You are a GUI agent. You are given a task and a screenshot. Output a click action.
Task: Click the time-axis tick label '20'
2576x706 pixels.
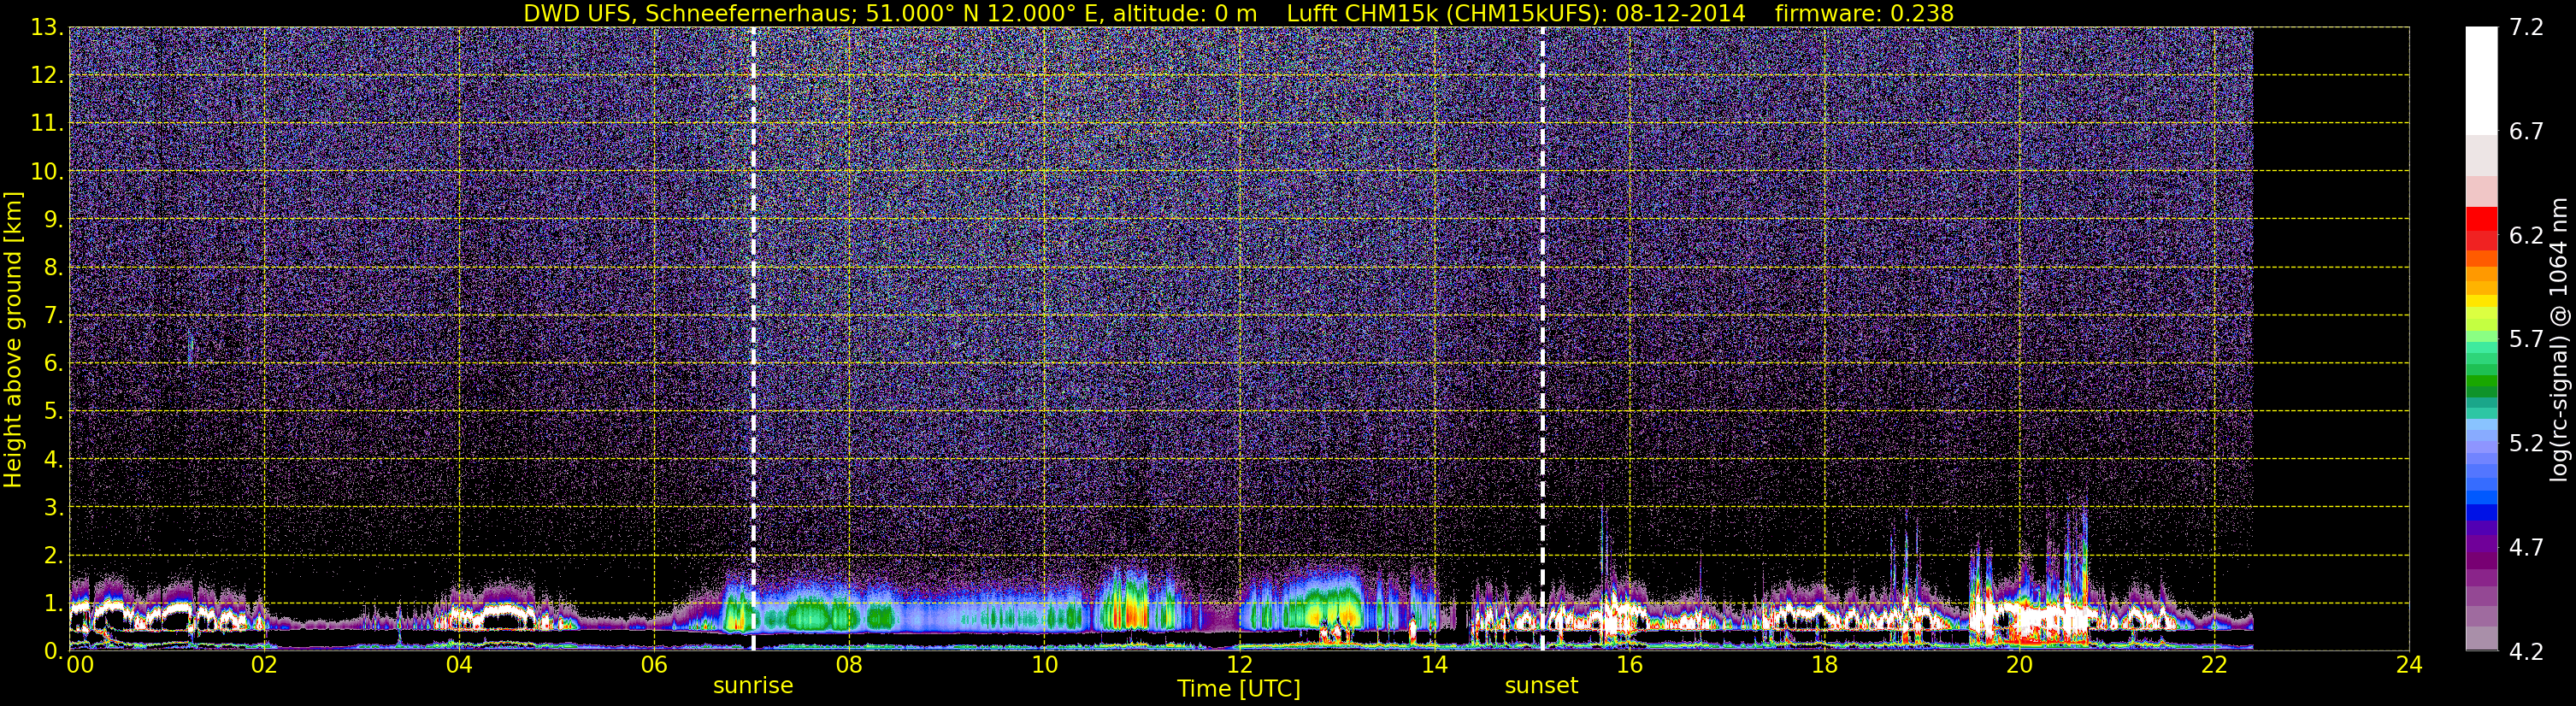[2019, 665]
